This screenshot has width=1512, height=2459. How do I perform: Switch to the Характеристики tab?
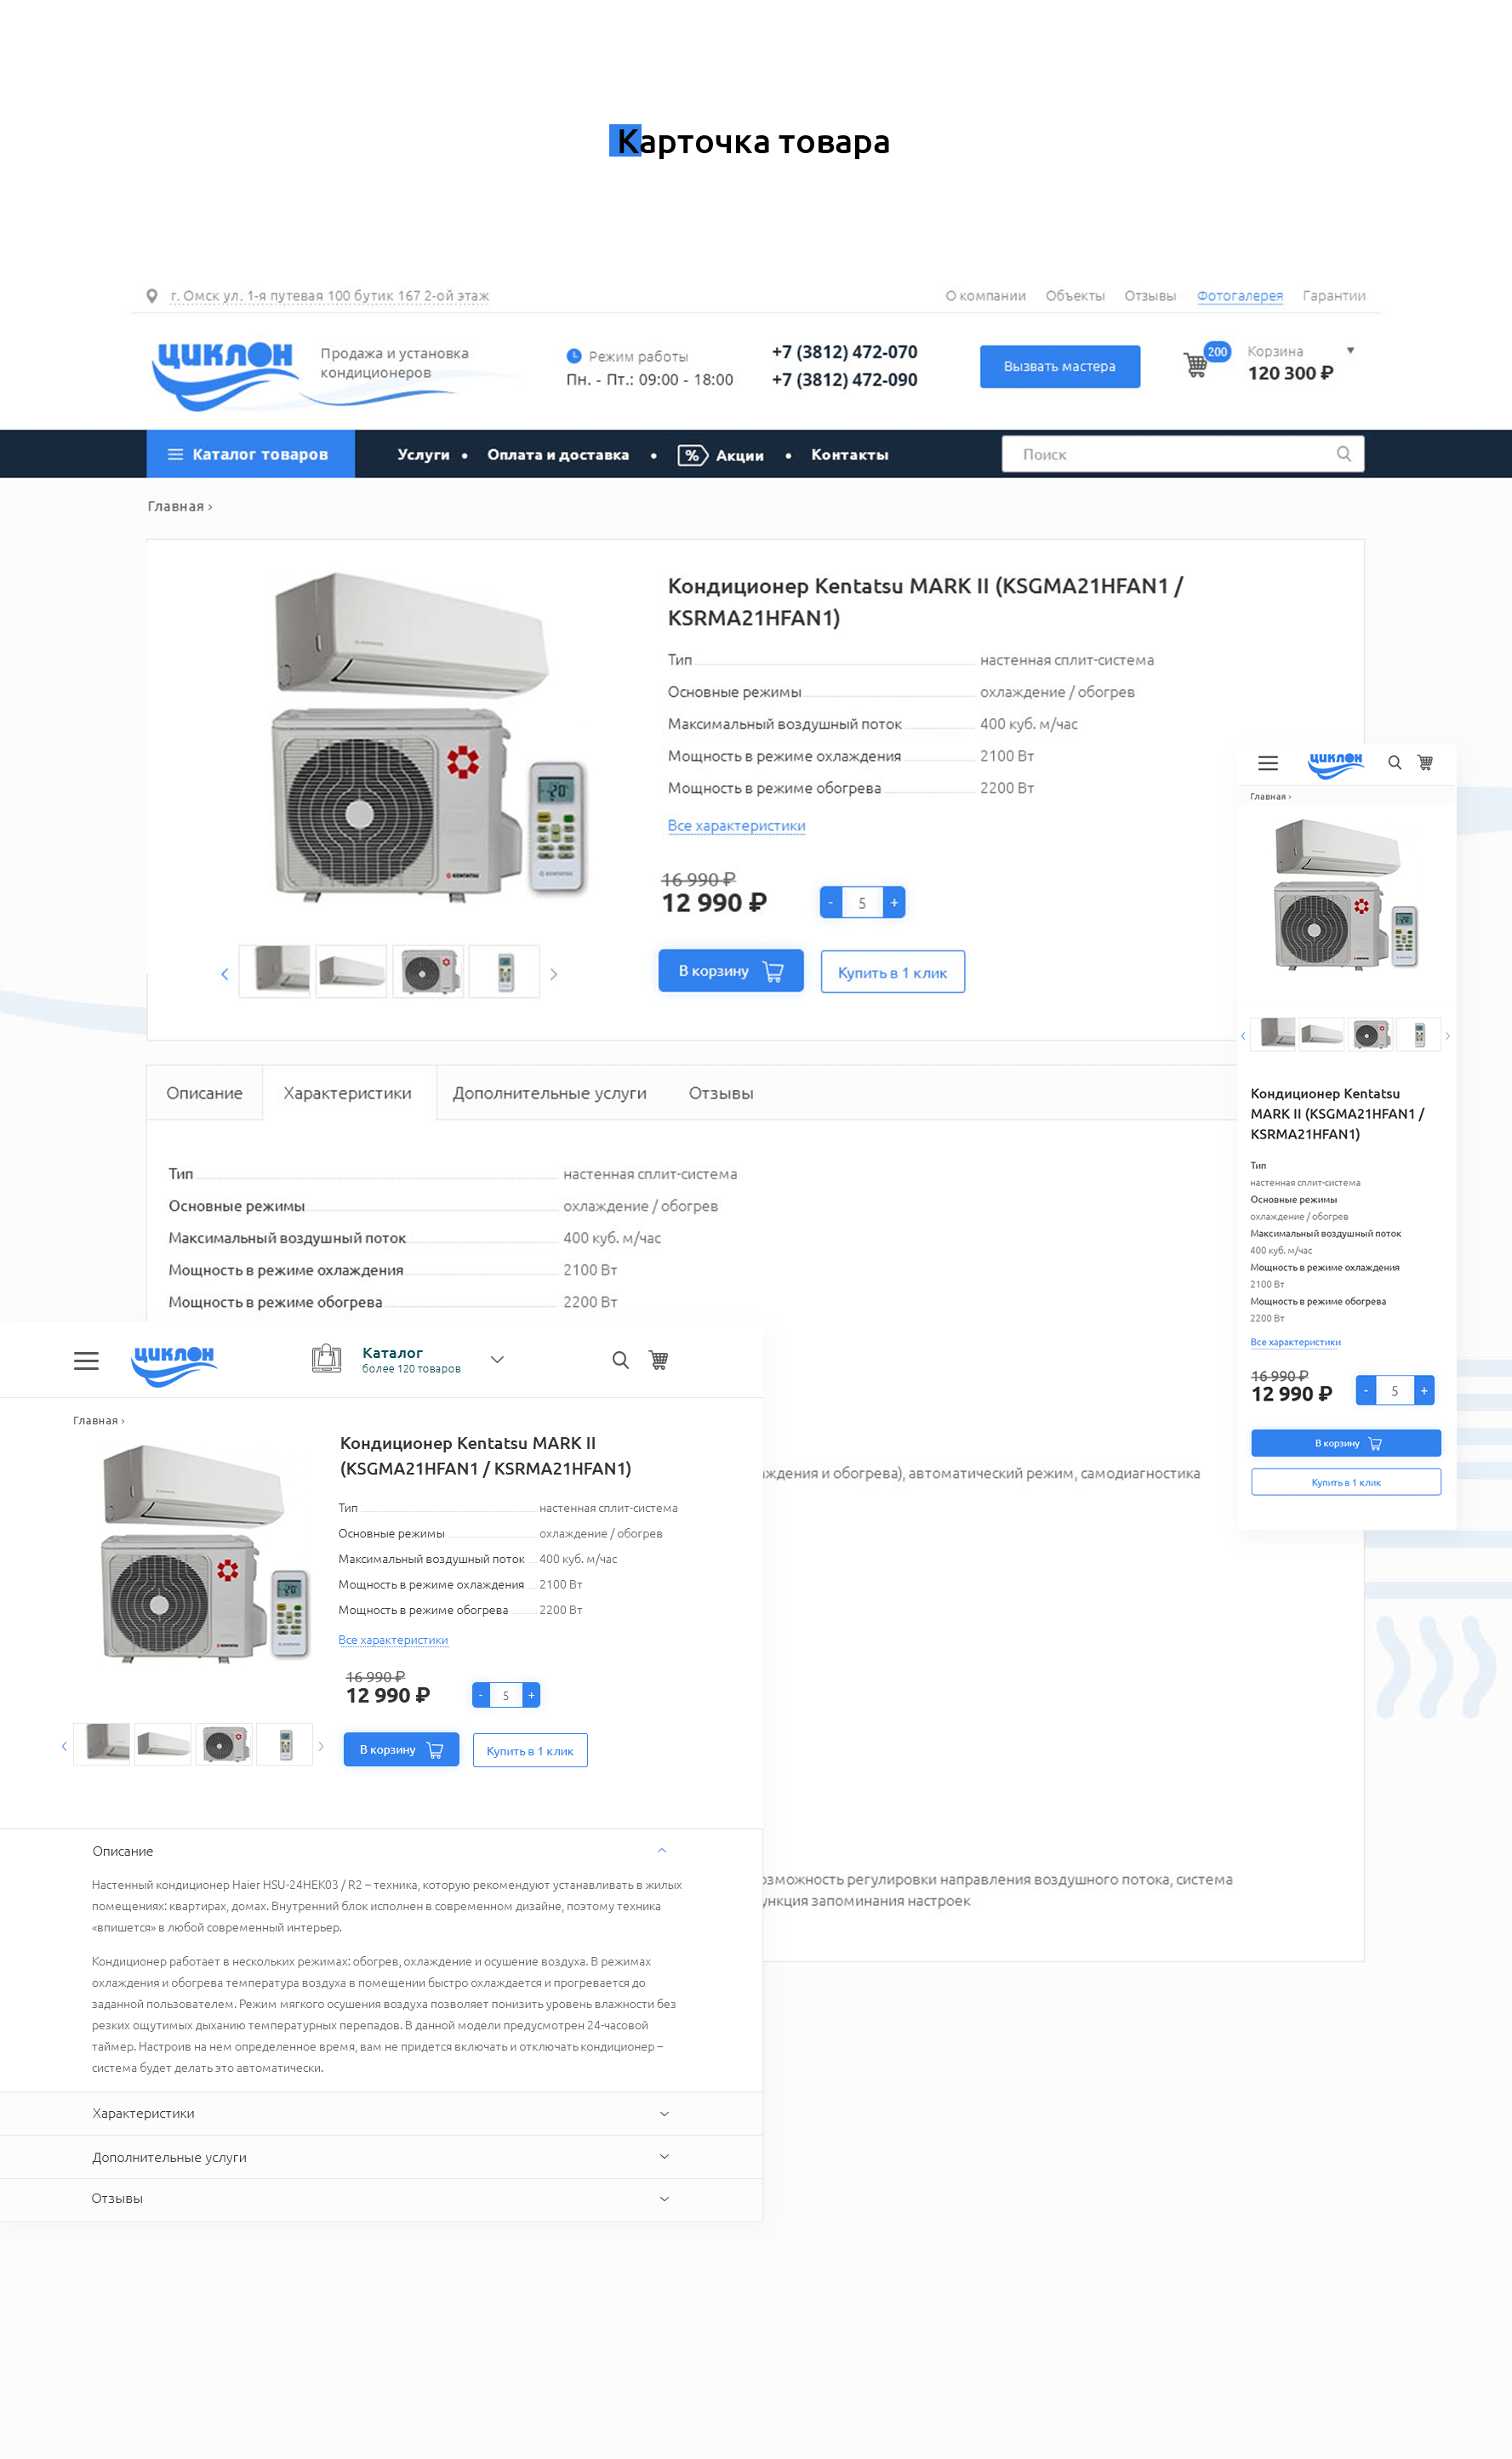tap(348, 1093)
